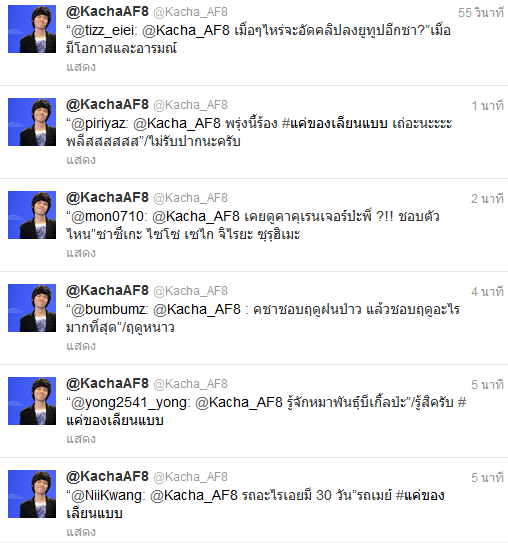This screenshot has width=508, height=543.
Task: Expand the @bumbumz tweet using แสดง
Action: point(81,346)
